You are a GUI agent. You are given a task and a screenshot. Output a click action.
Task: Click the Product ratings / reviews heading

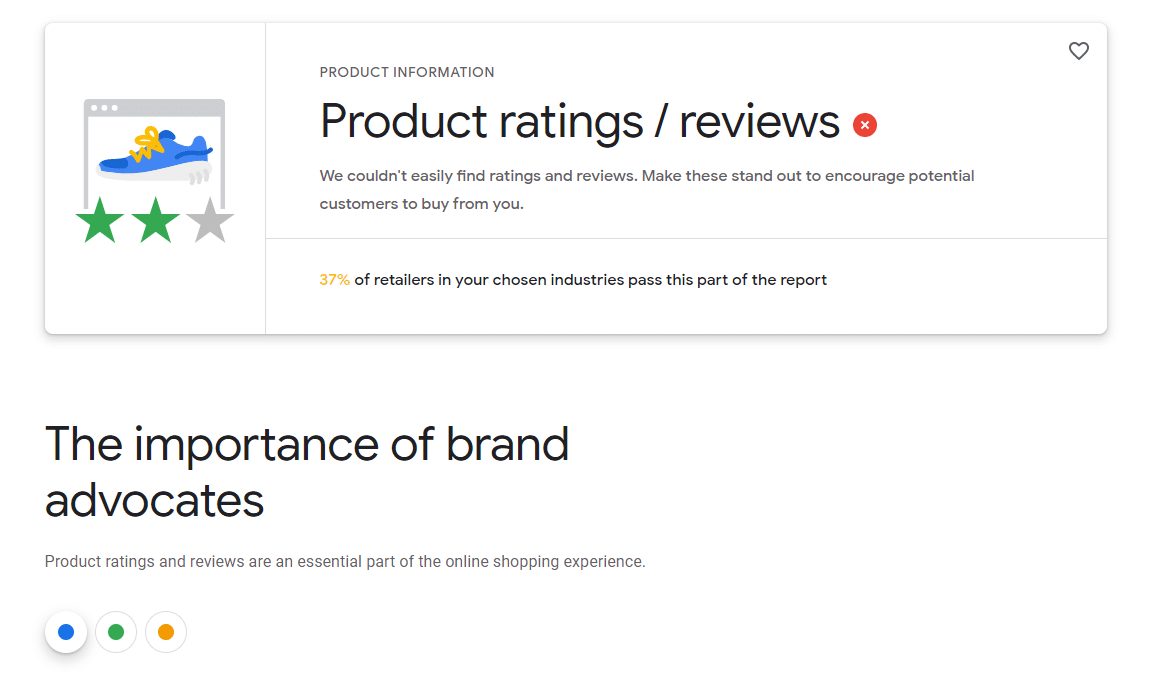coord(580,122)
